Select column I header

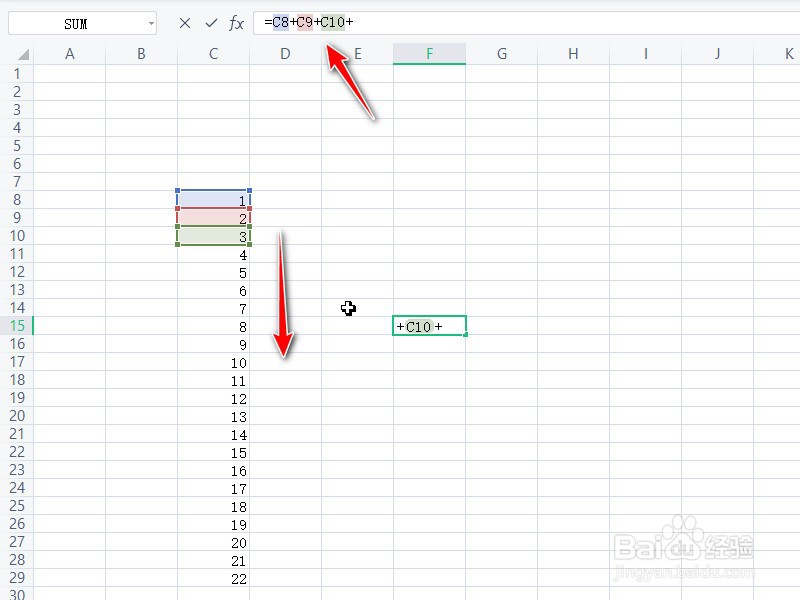pos(645,54)
